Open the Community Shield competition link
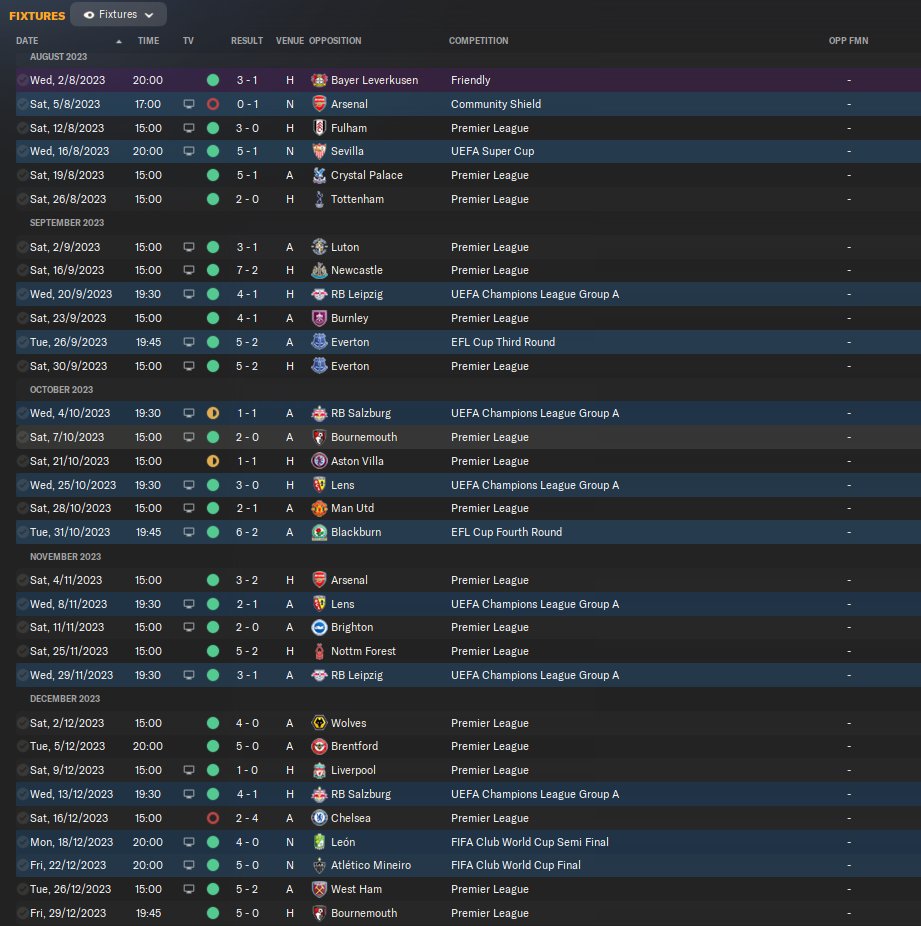Image resolution: width=921 pixels, height=926 pixels. (495, 105)
